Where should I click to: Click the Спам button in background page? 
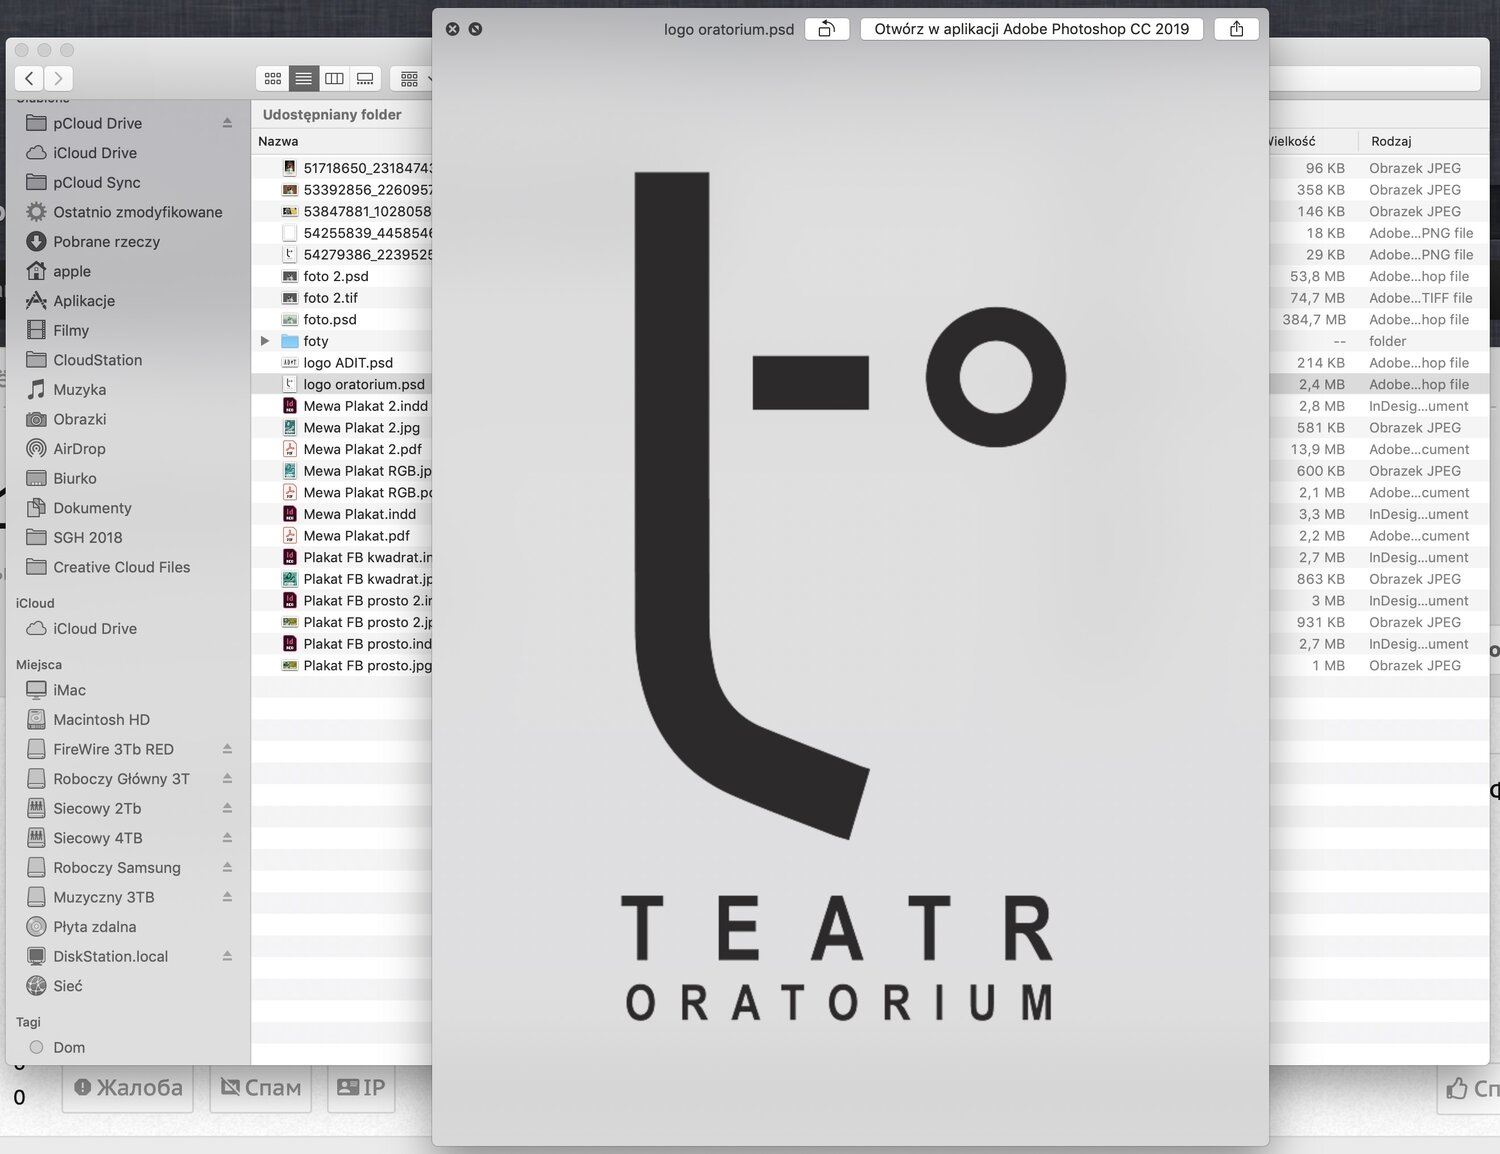coord(261,1088)
